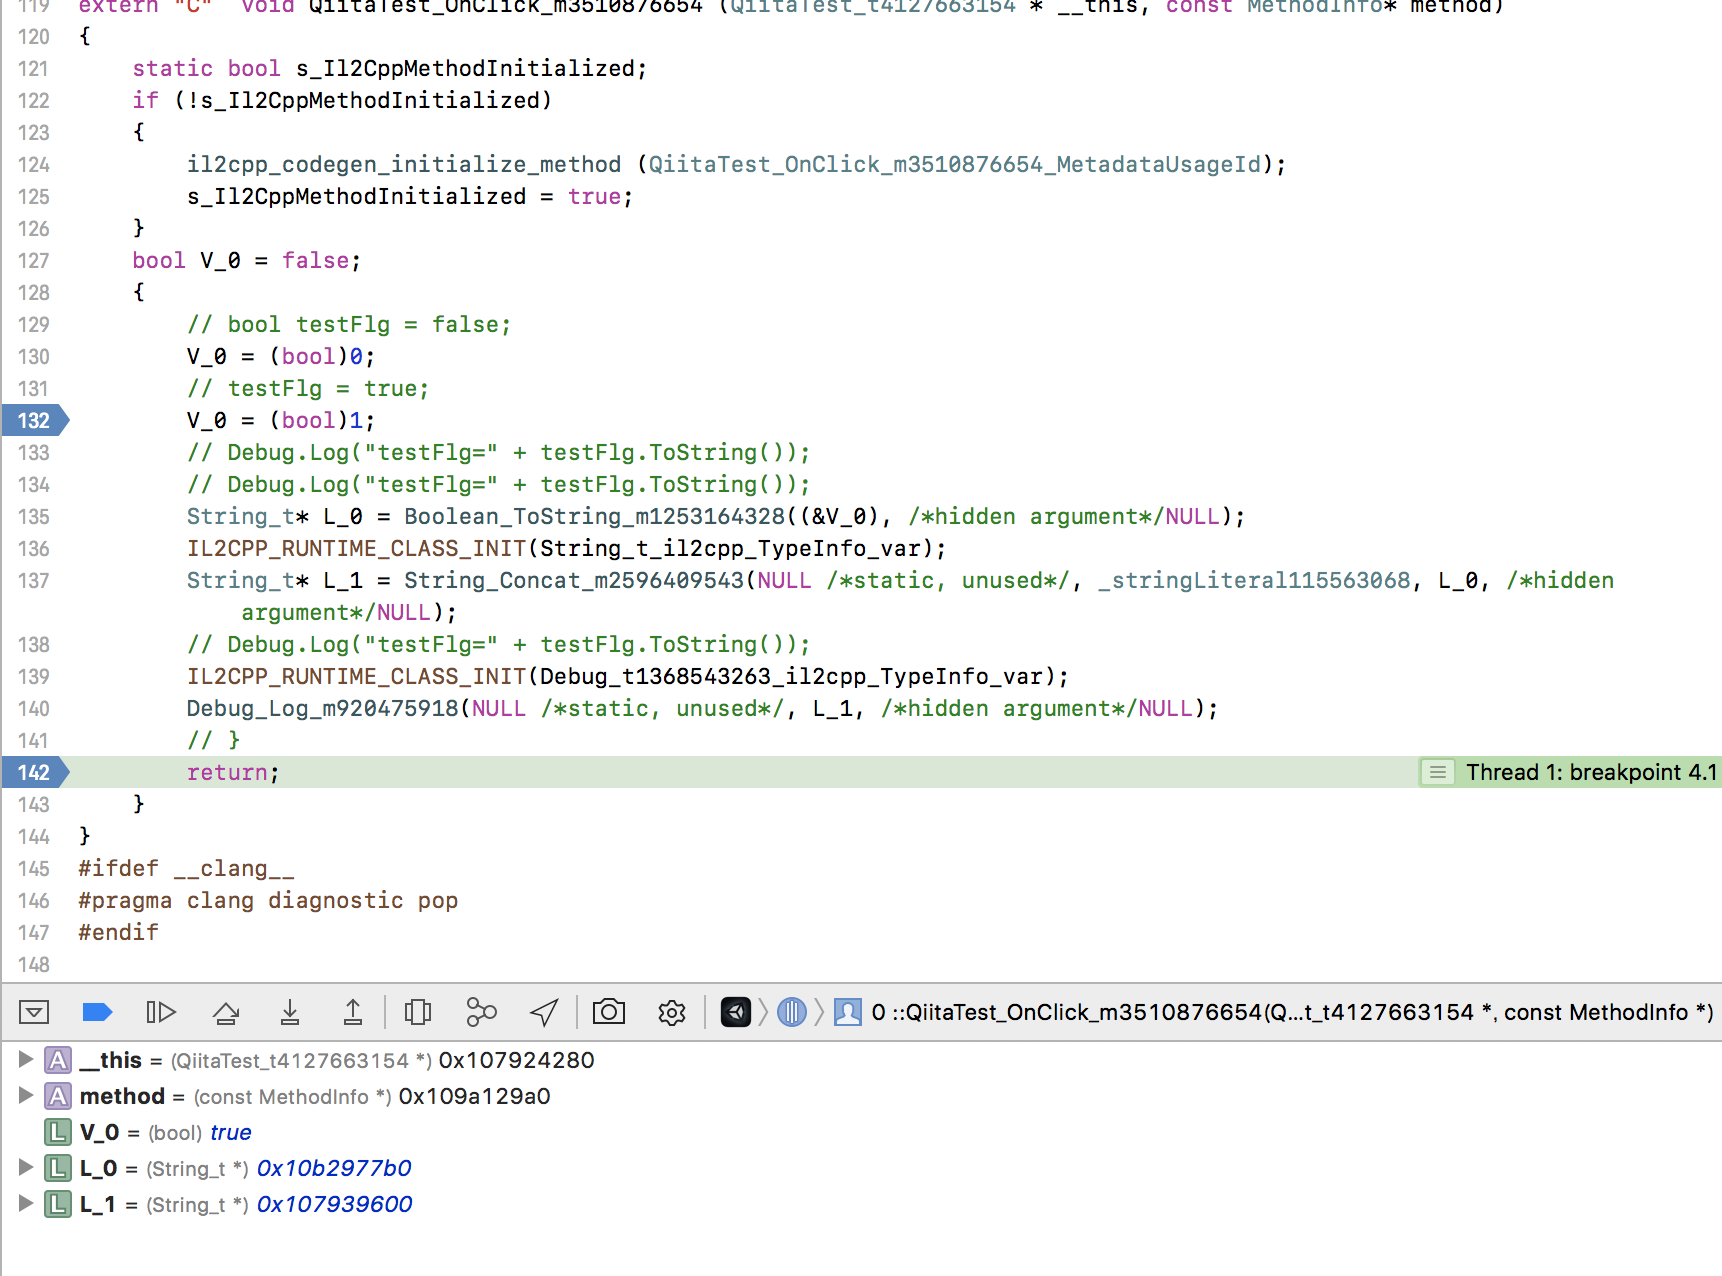Viewport: 1722px width, 1276px height.
Task: Select the Unity process icon in jump bar
Action: (x=736, y=1012)
